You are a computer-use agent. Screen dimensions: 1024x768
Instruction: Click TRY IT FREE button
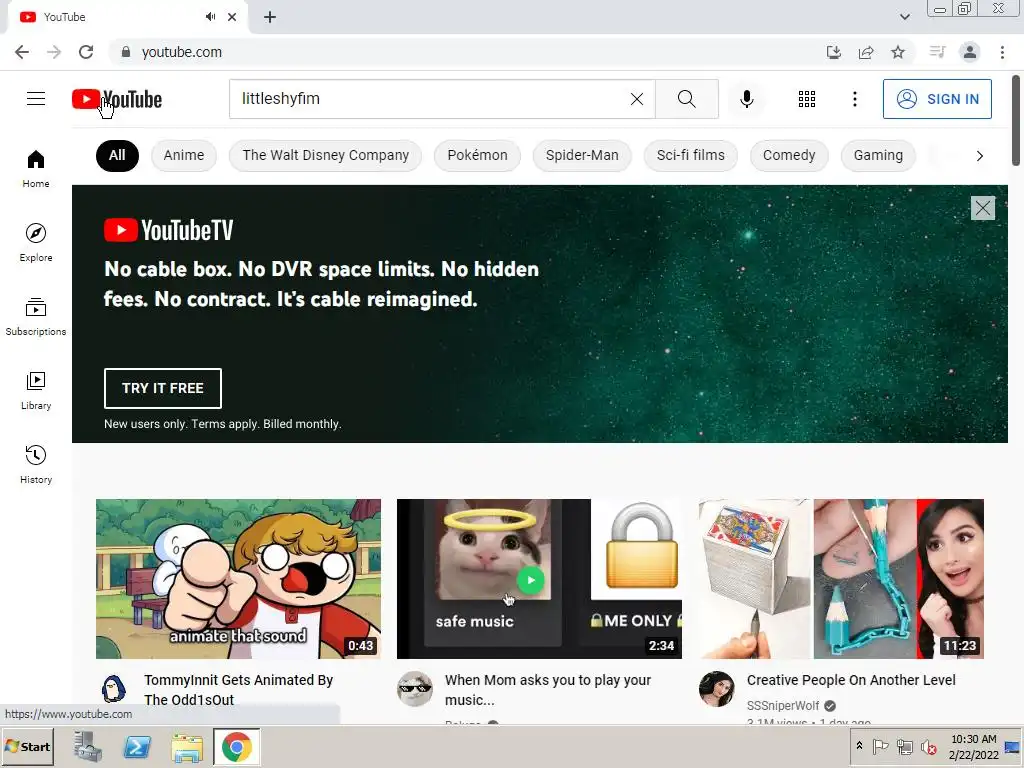[x=163, y=388]
